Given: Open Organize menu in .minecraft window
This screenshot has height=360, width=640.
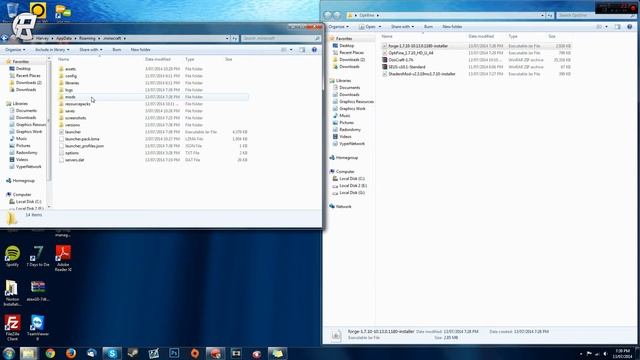Looking at the screenshot, I should tap(15, 50).
